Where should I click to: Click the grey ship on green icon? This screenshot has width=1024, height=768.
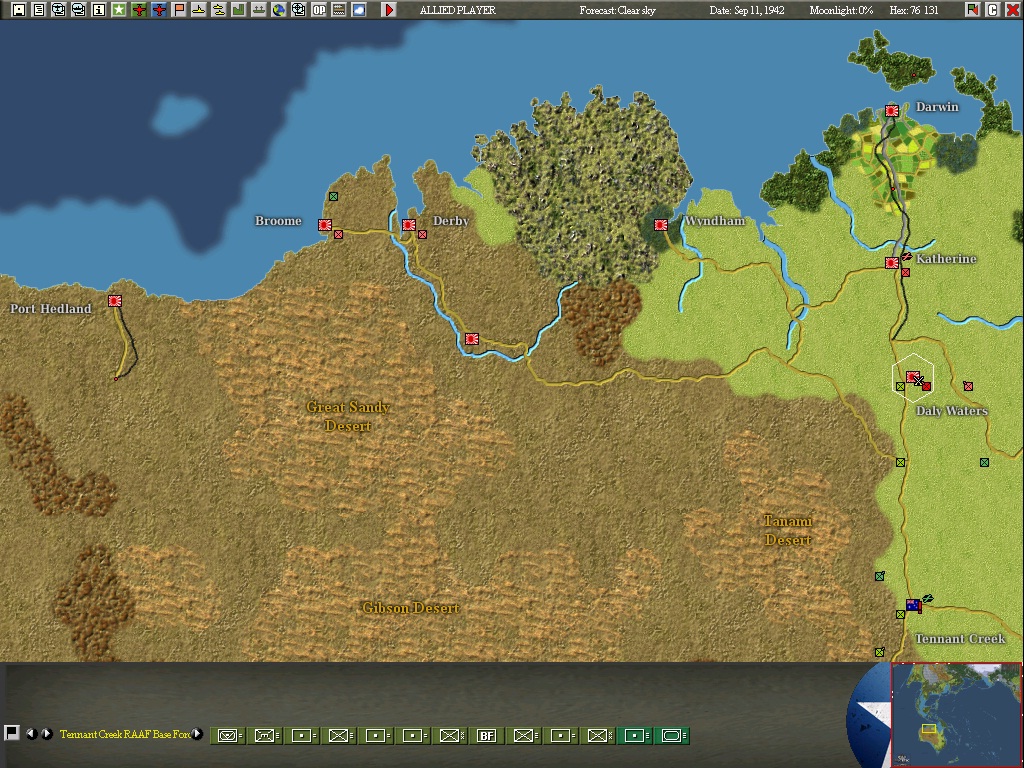259,10
